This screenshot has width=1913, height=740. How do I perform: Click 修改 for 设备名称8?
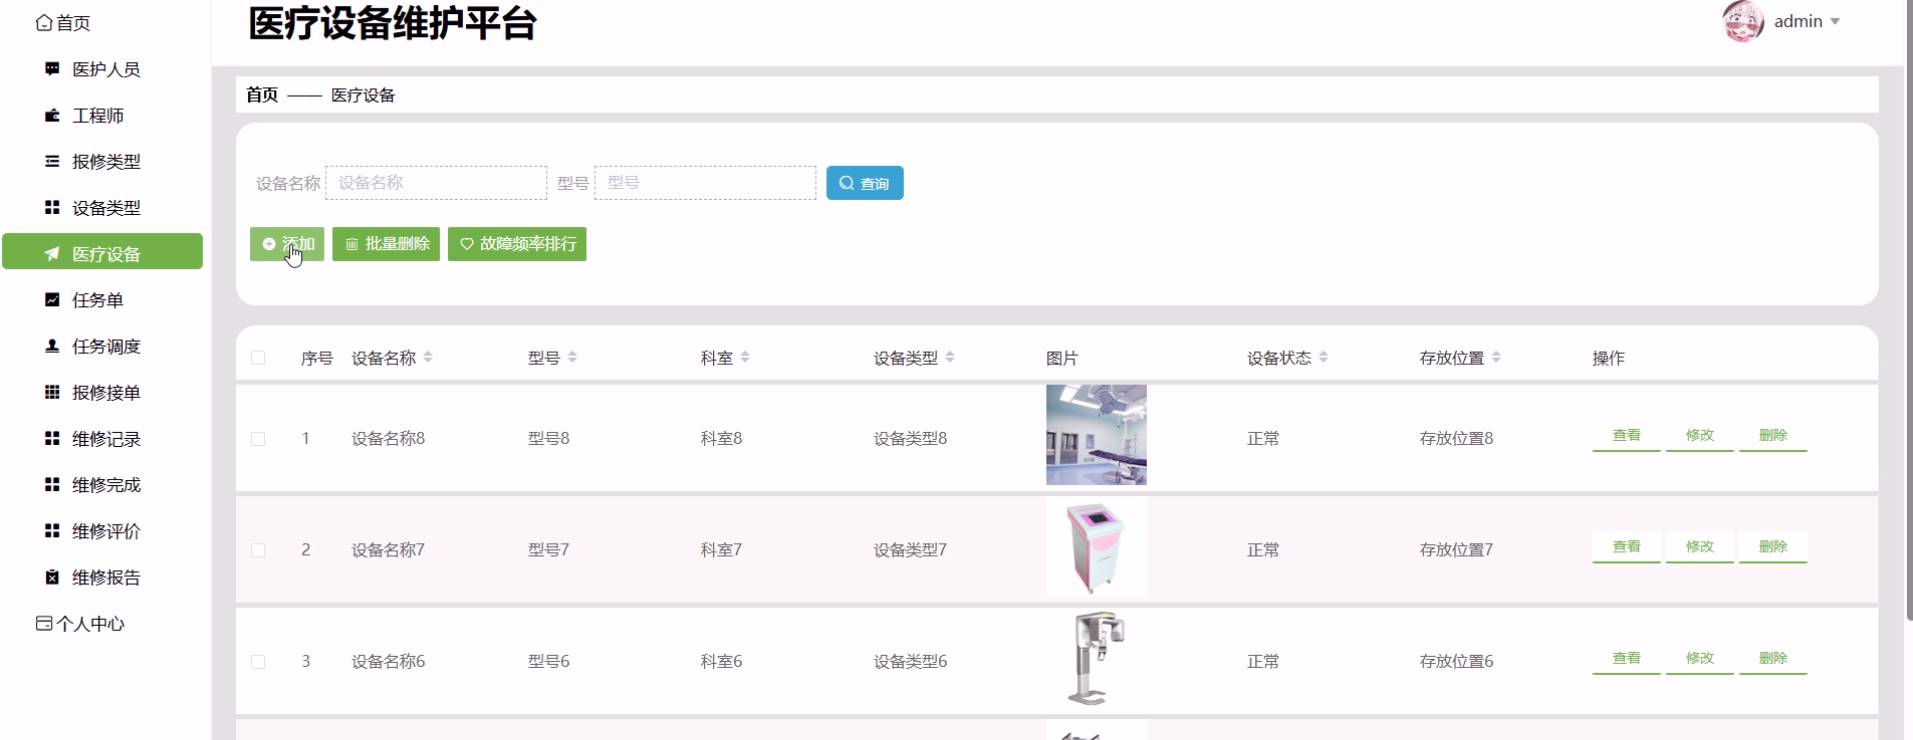tap(1700, 436)
